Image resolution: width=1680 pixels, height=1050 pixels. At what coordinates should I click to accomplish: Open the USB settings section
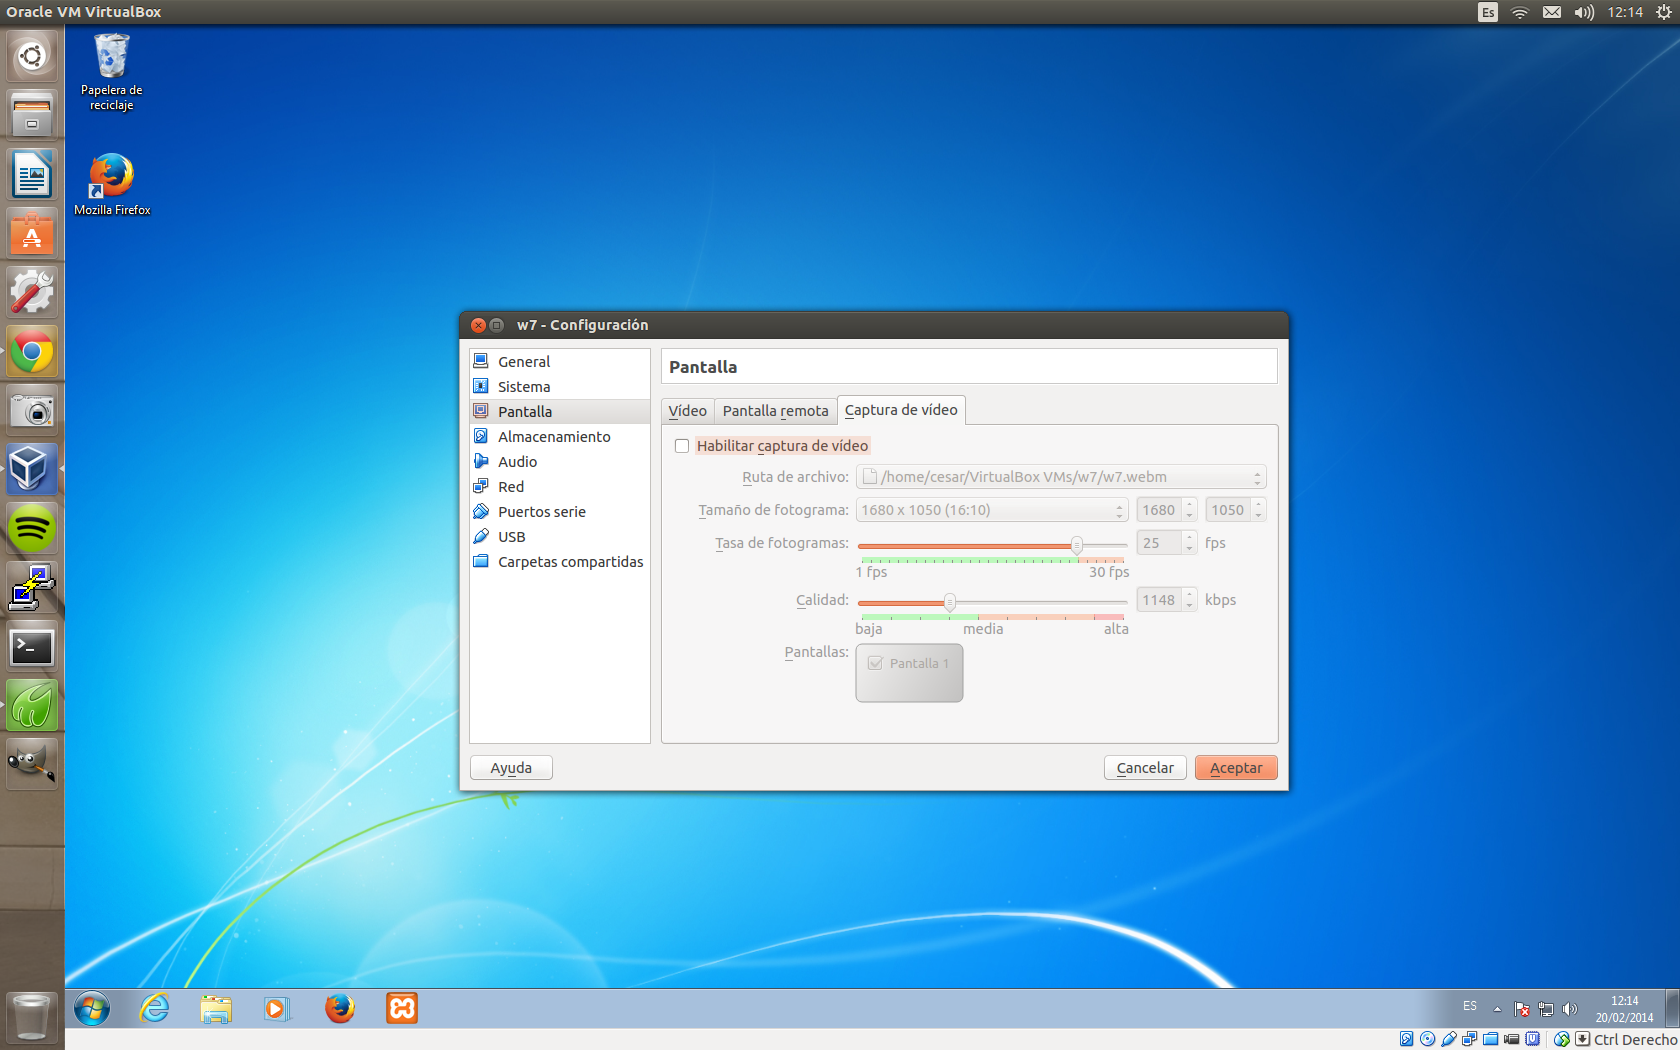[511, 537]
